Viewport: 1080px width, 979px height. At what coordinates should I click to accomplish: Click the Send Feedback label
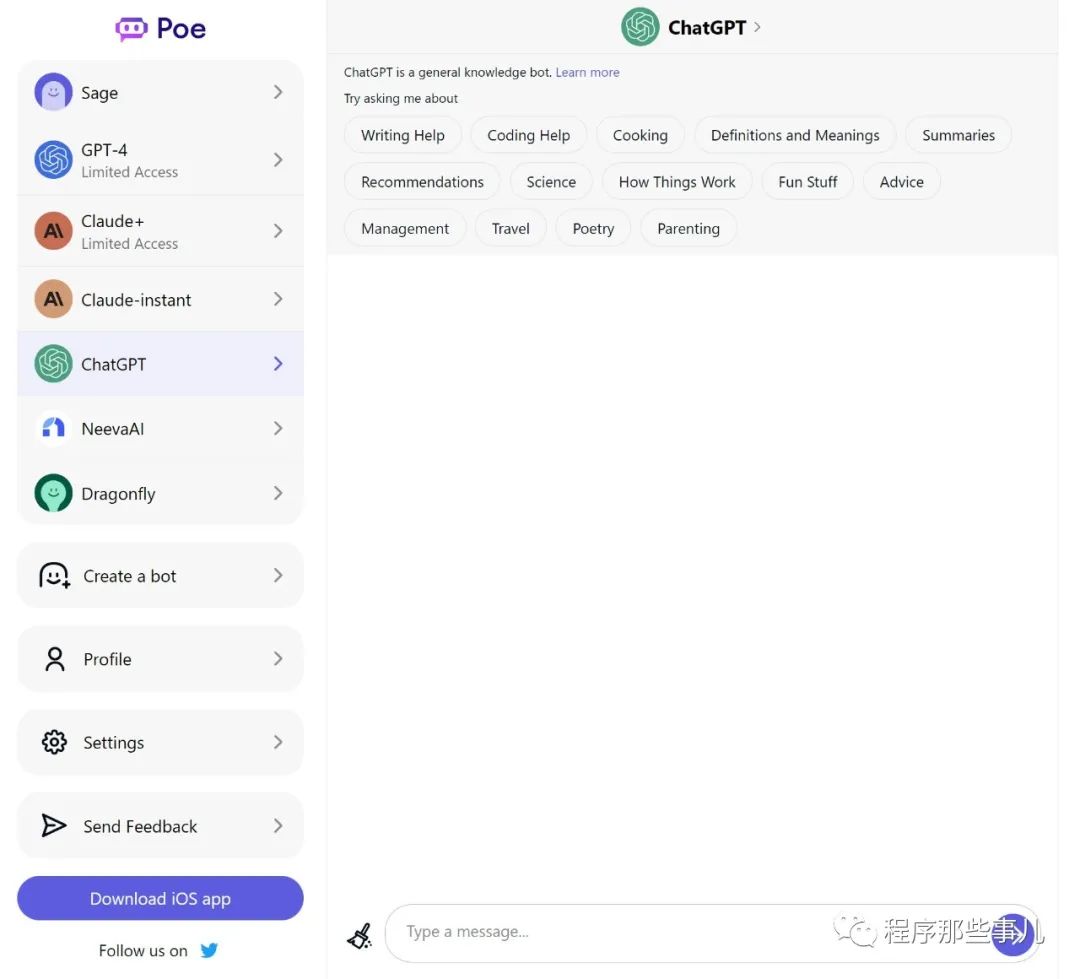pyautogui.click(x=140, y=826)
